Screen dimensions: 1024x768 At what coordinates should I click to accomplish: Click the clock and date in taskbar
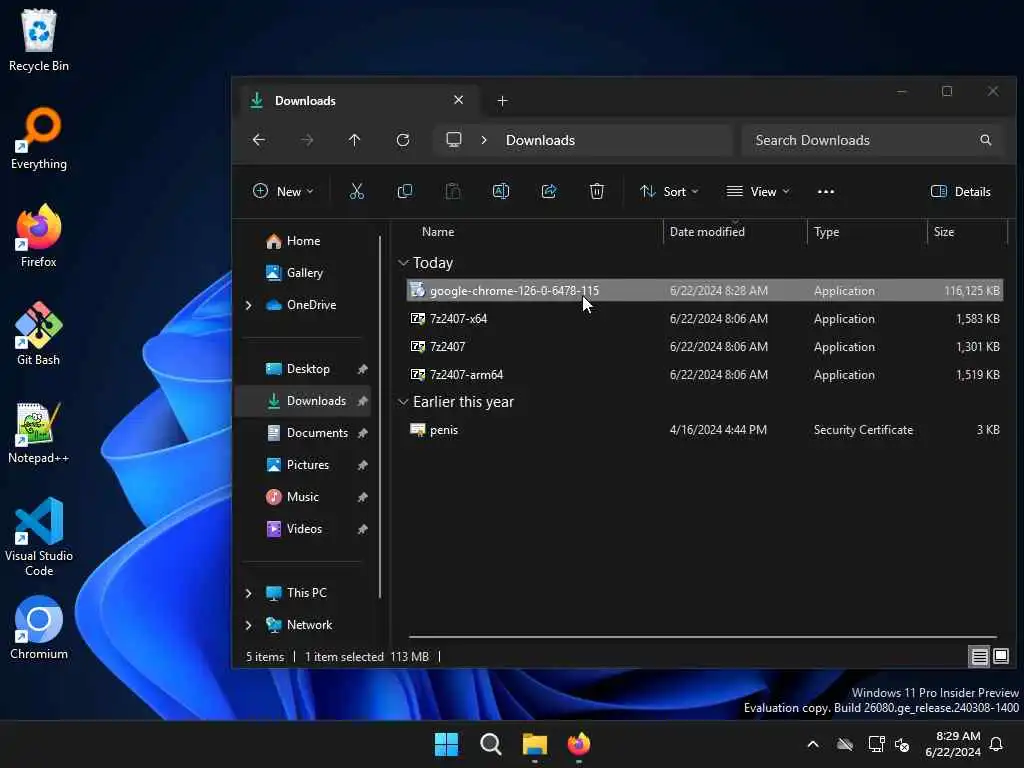click(x=952, y=744)
